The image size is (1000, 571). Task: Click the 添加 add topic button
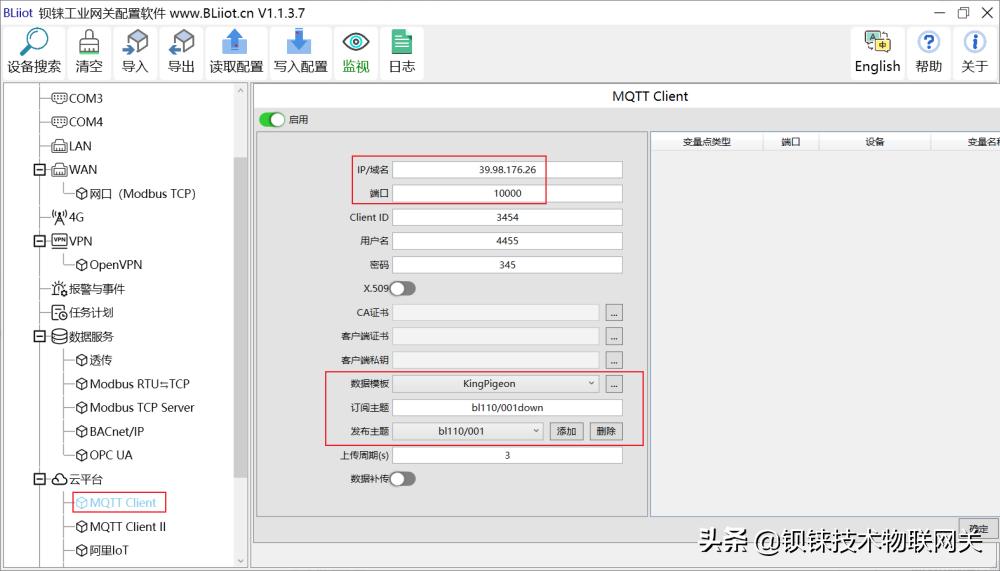[x=566, y=431]
